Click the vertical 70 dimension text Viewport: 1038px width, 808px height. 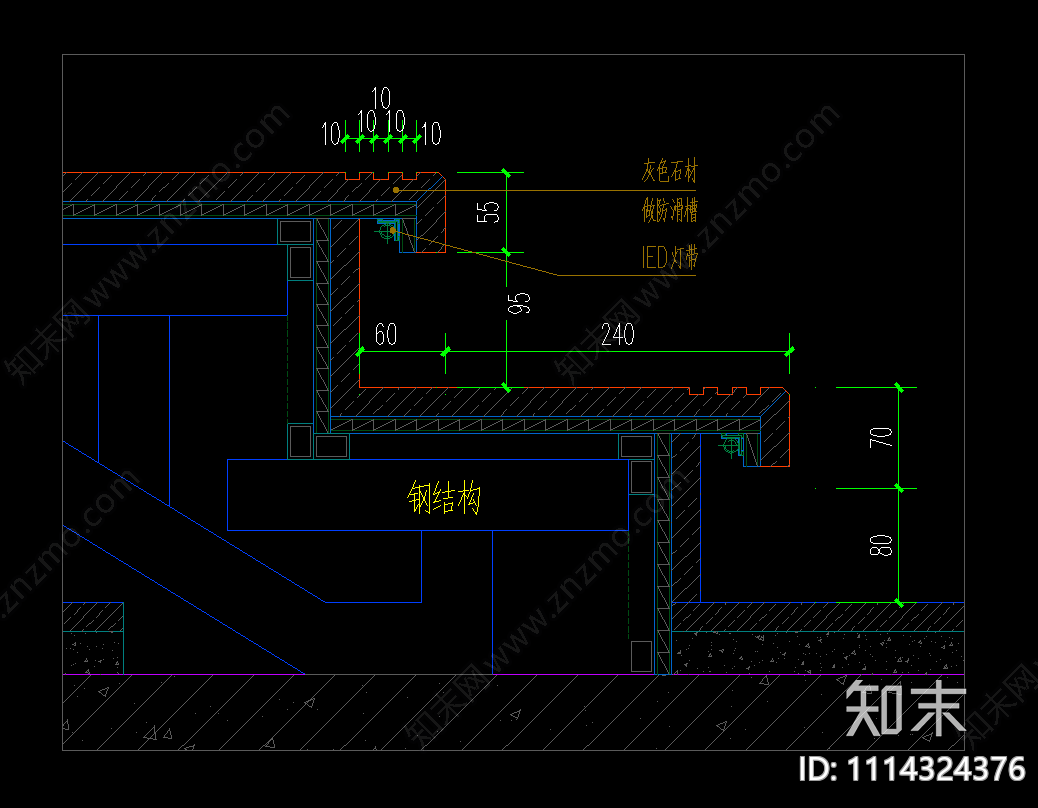point(881,437)
